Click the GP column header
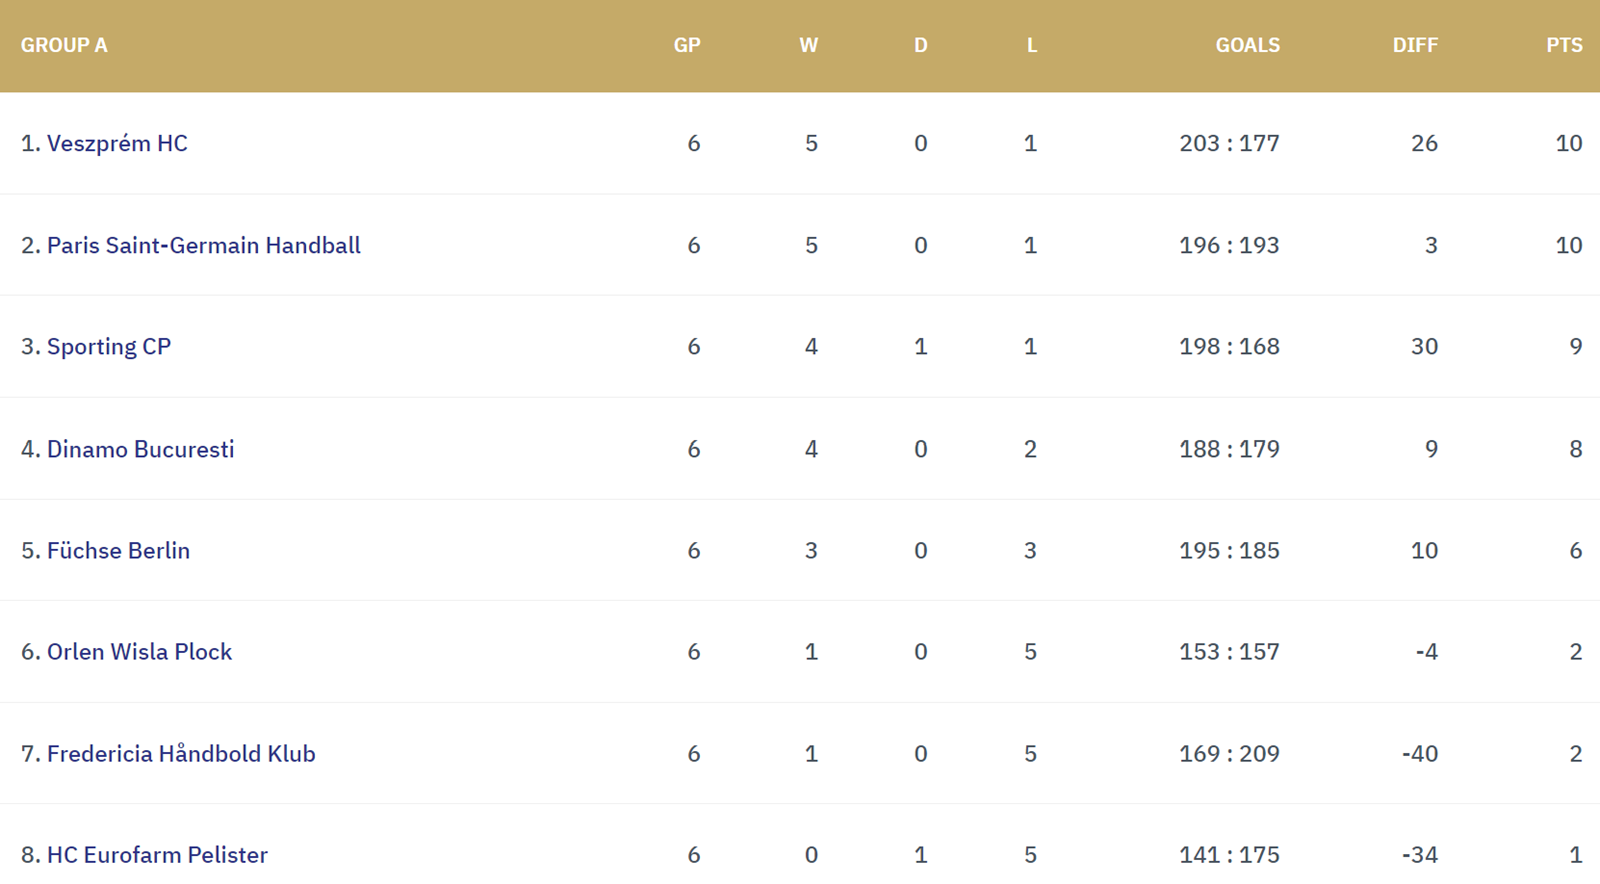This screenshot has width=1600, height=884. [687, 45]
